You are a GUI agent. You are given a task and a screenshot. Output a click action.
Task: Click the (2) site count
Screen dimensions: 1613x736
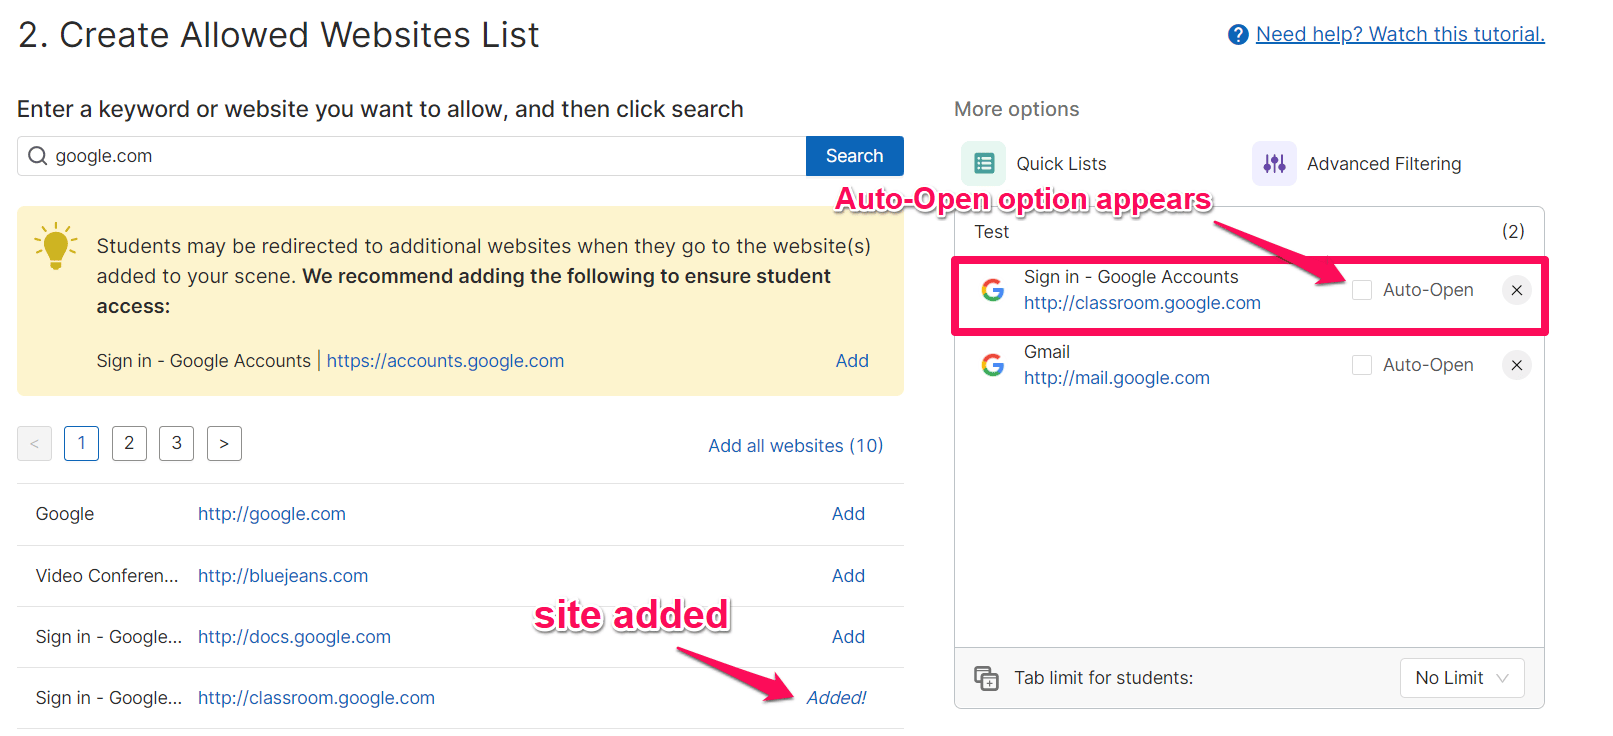tap(1513, 231)
